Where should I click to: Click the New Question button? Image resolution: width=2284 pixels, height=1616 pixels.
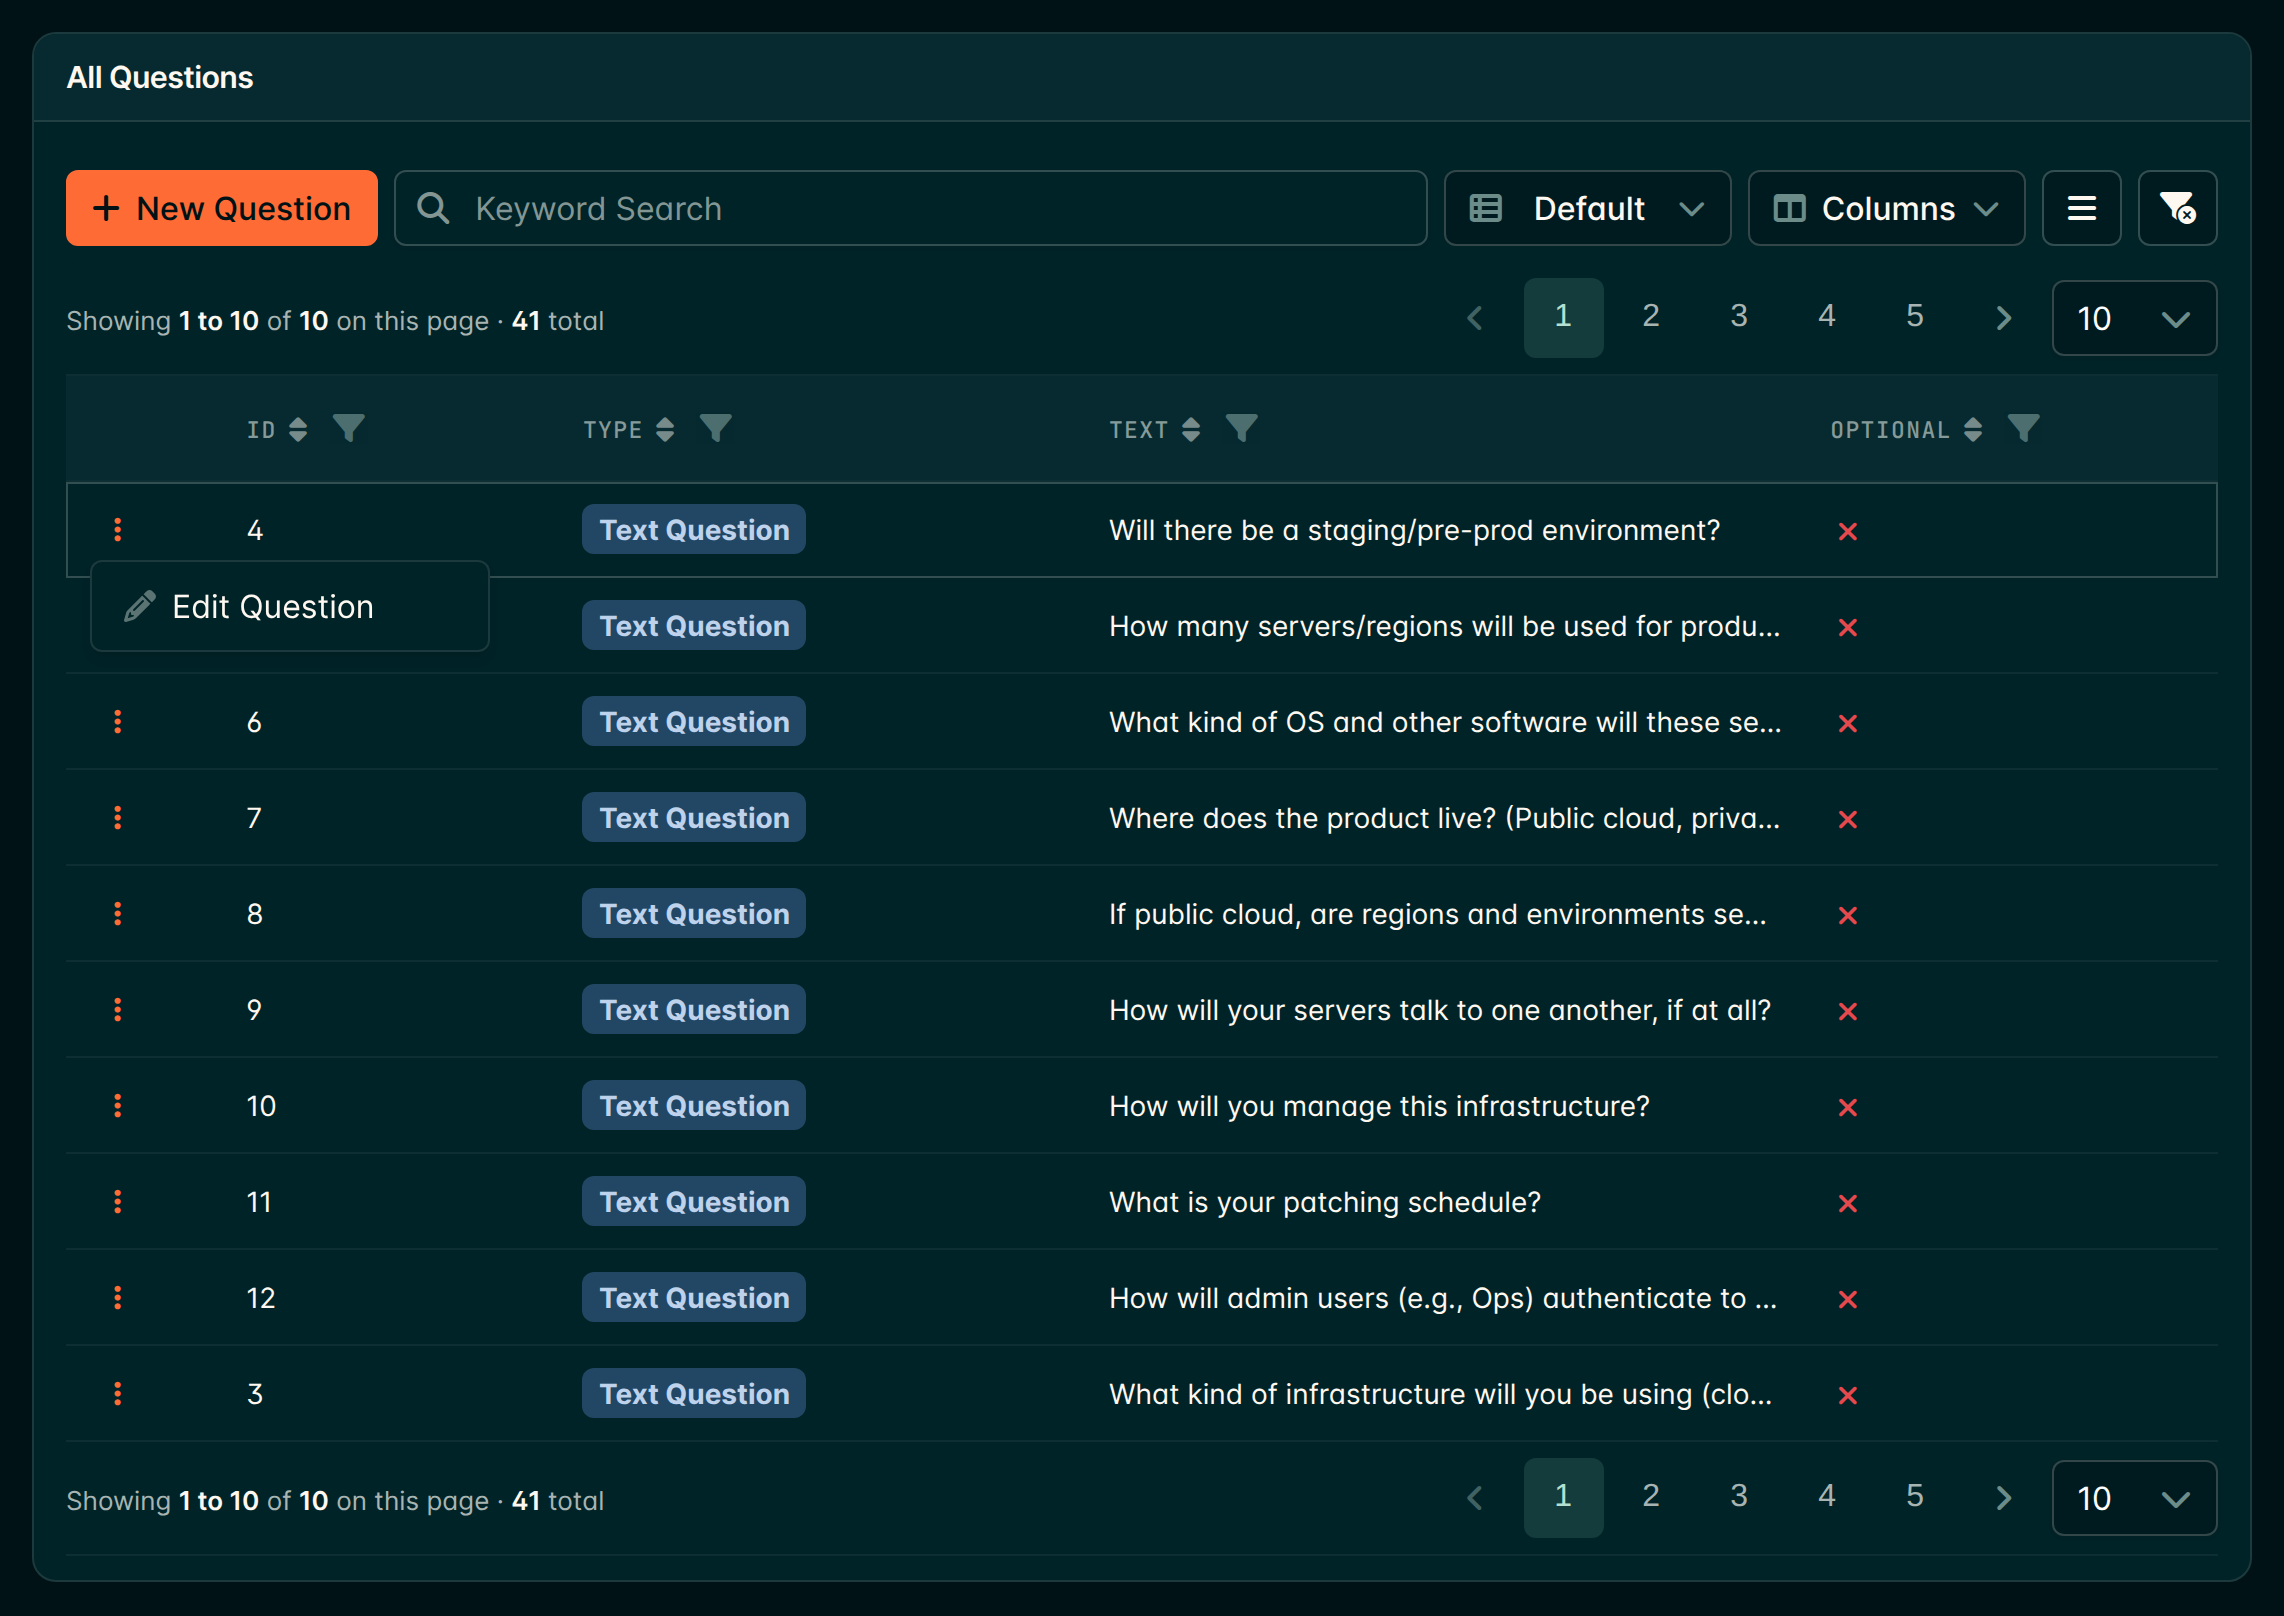click(x=222, y=208)
